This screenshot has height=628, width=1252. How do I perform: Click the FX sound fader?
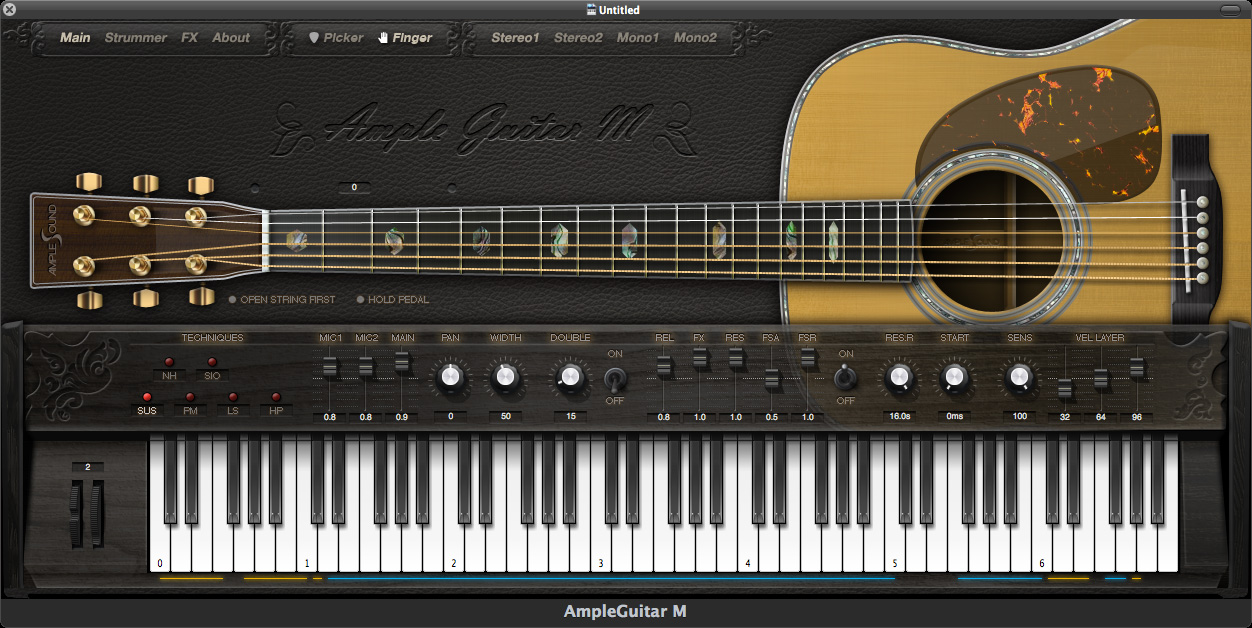(700, 357)
